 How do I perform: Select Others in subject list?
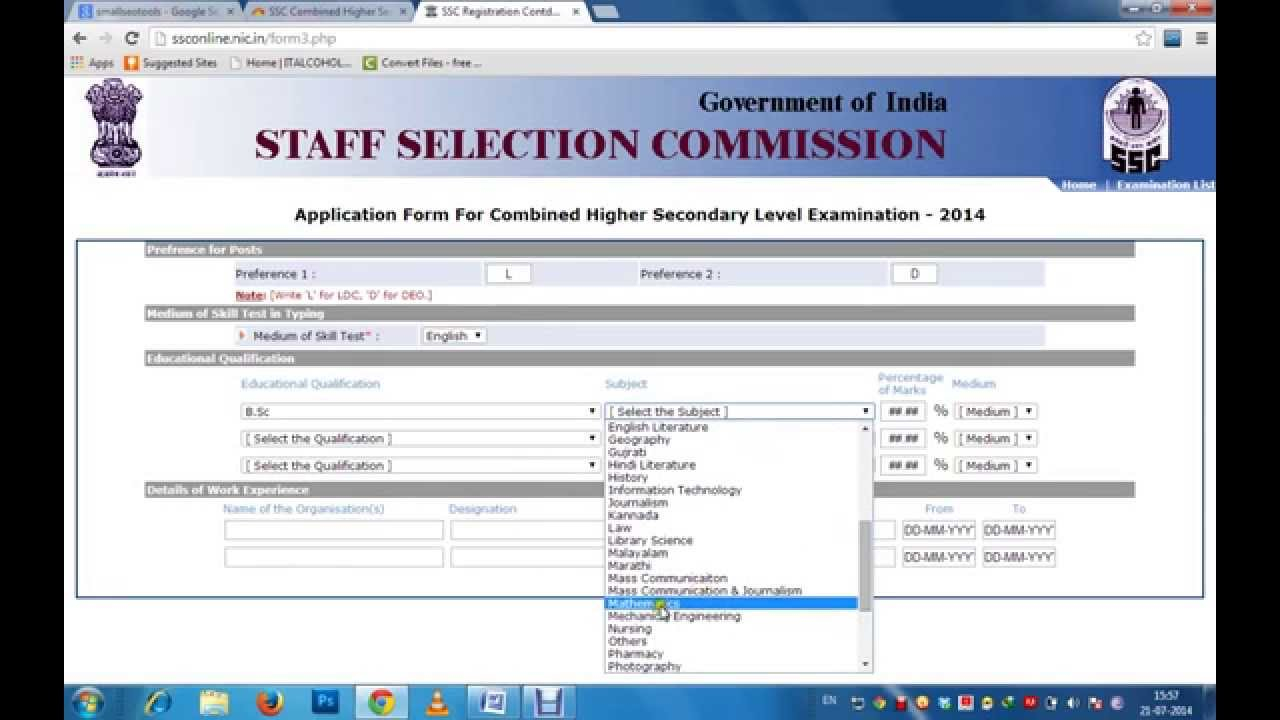point(627,641)
